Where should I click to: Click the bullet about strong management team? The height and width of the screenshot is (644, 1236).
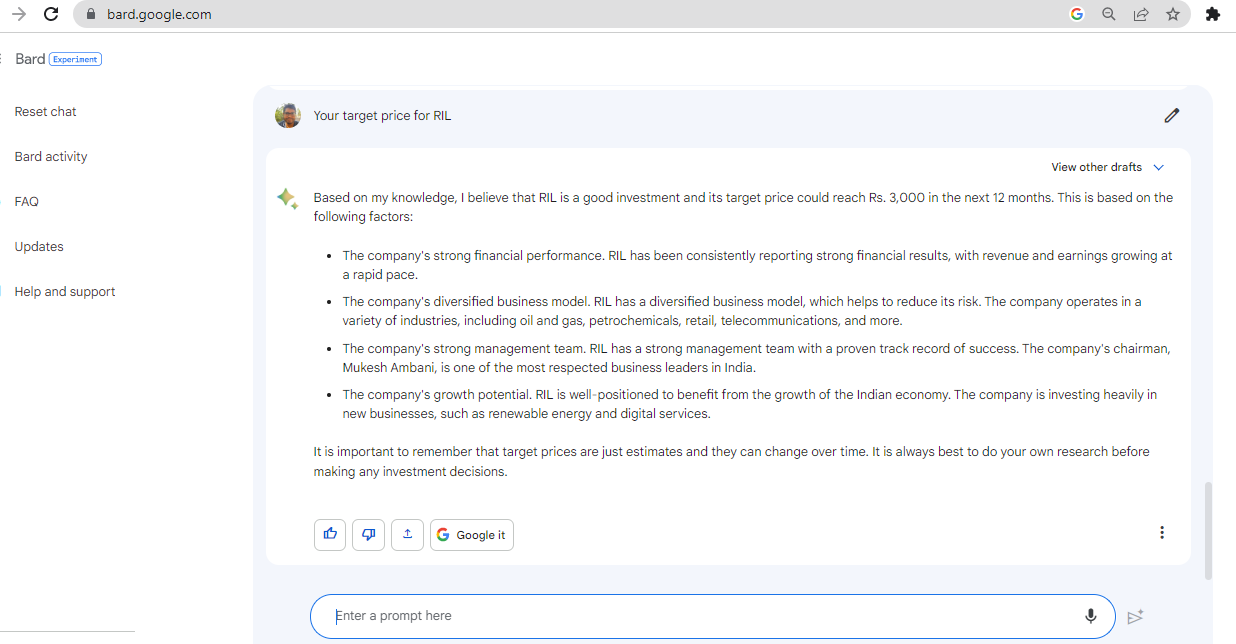click(x=756, y=358)
